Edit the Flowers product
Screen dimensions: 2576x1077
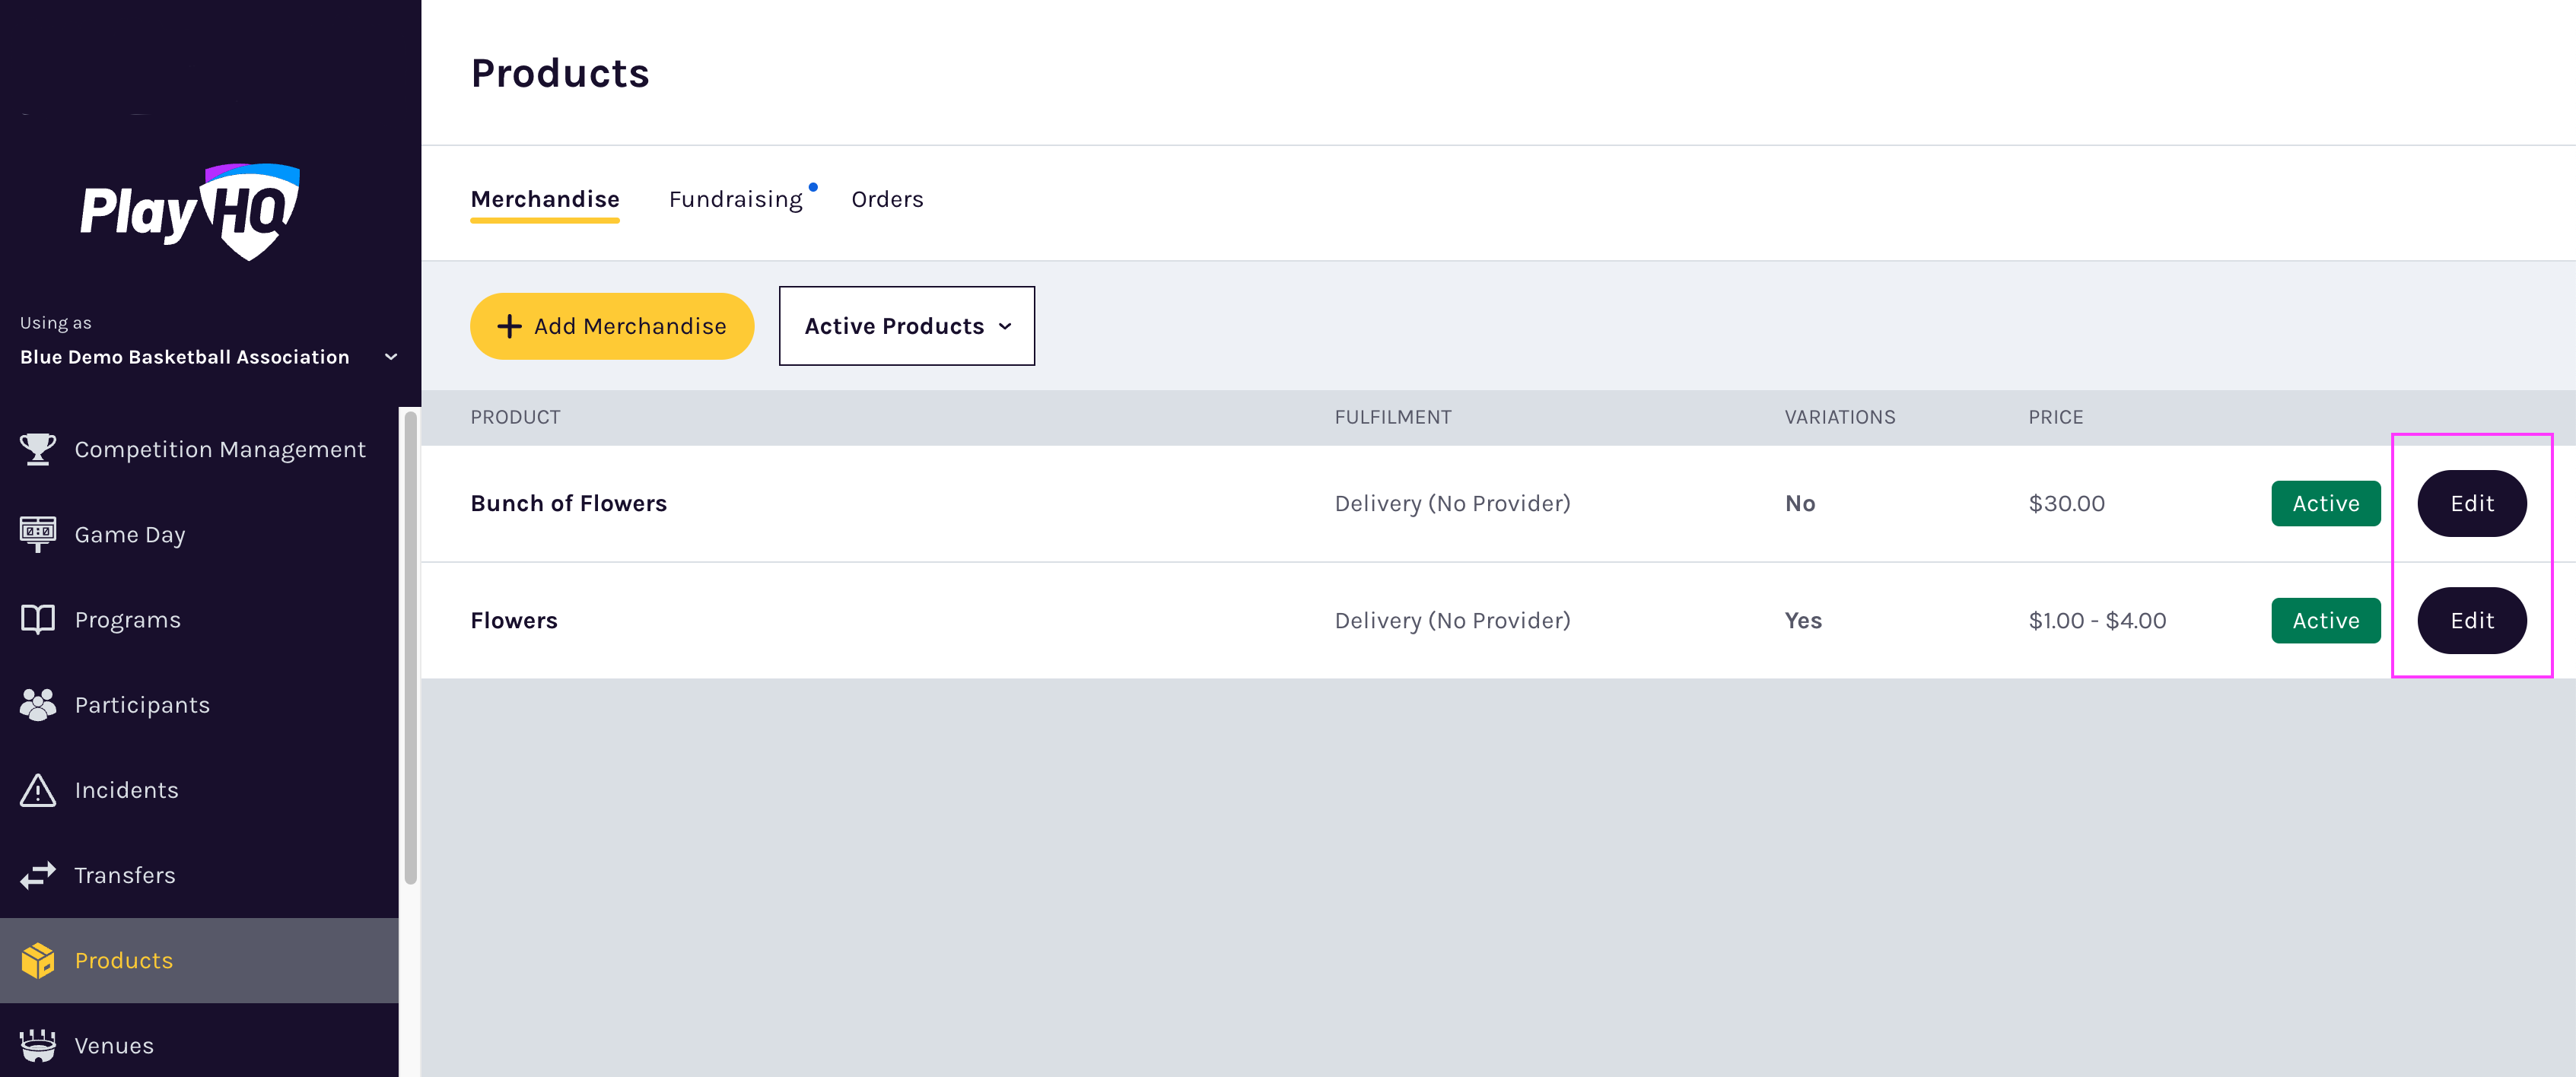[2471, 620]
